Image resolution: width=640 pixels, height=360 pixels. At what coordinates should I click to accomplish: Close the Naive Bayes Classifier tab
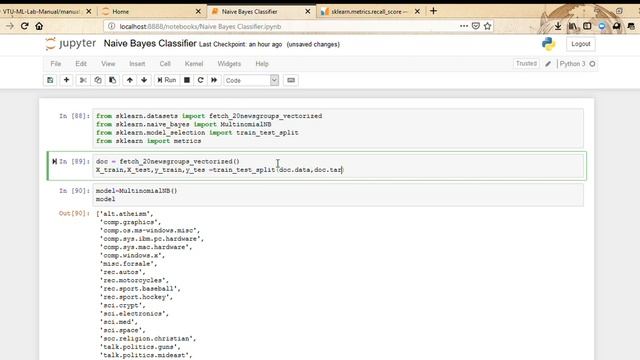coord(308,12)
